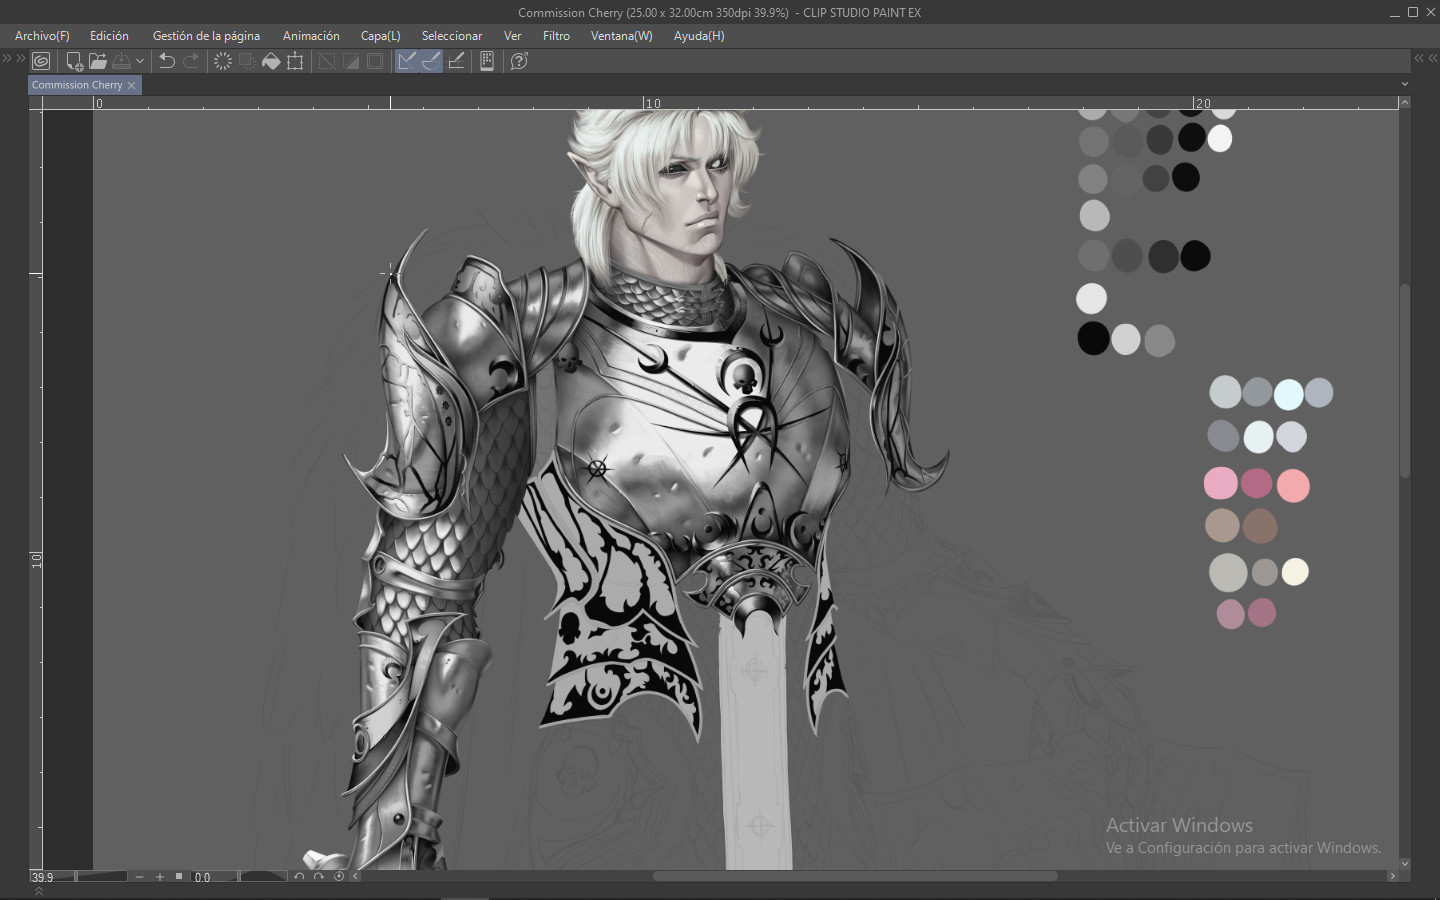Click the Redo arrow icon

[x=191, y=61]
